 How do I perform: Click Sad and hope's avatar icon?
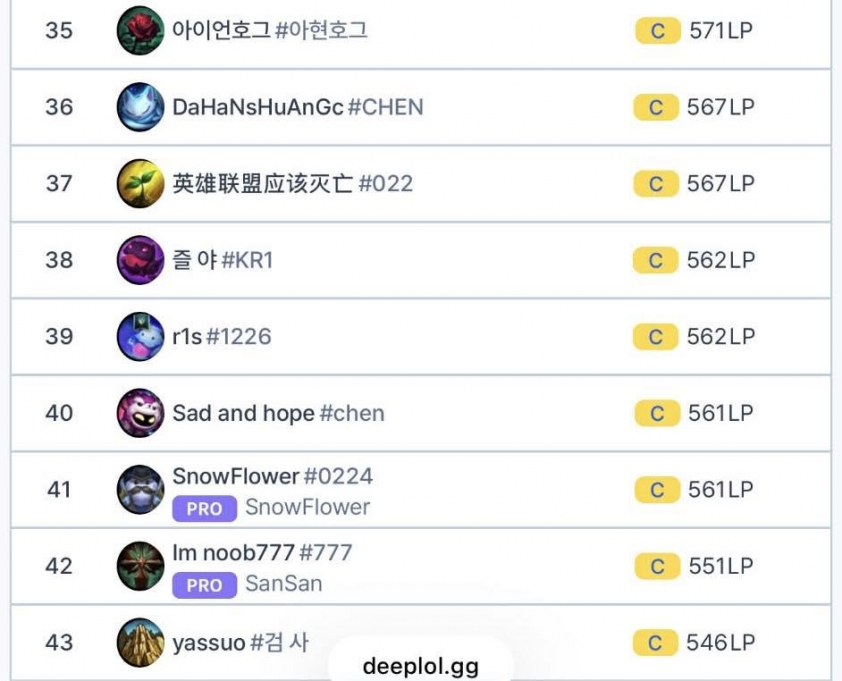coord(140,413)
